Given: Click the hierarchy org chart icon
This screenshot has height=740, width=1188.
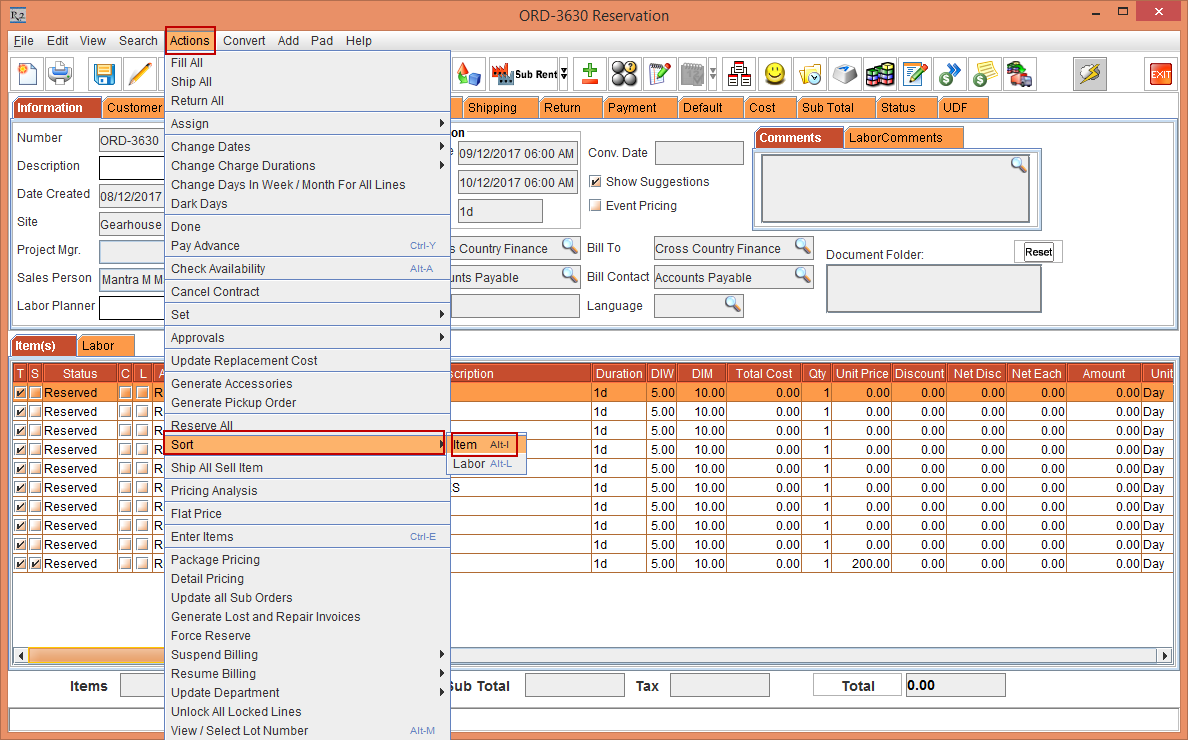Looking at the screenshot, I should pos(738,74).
